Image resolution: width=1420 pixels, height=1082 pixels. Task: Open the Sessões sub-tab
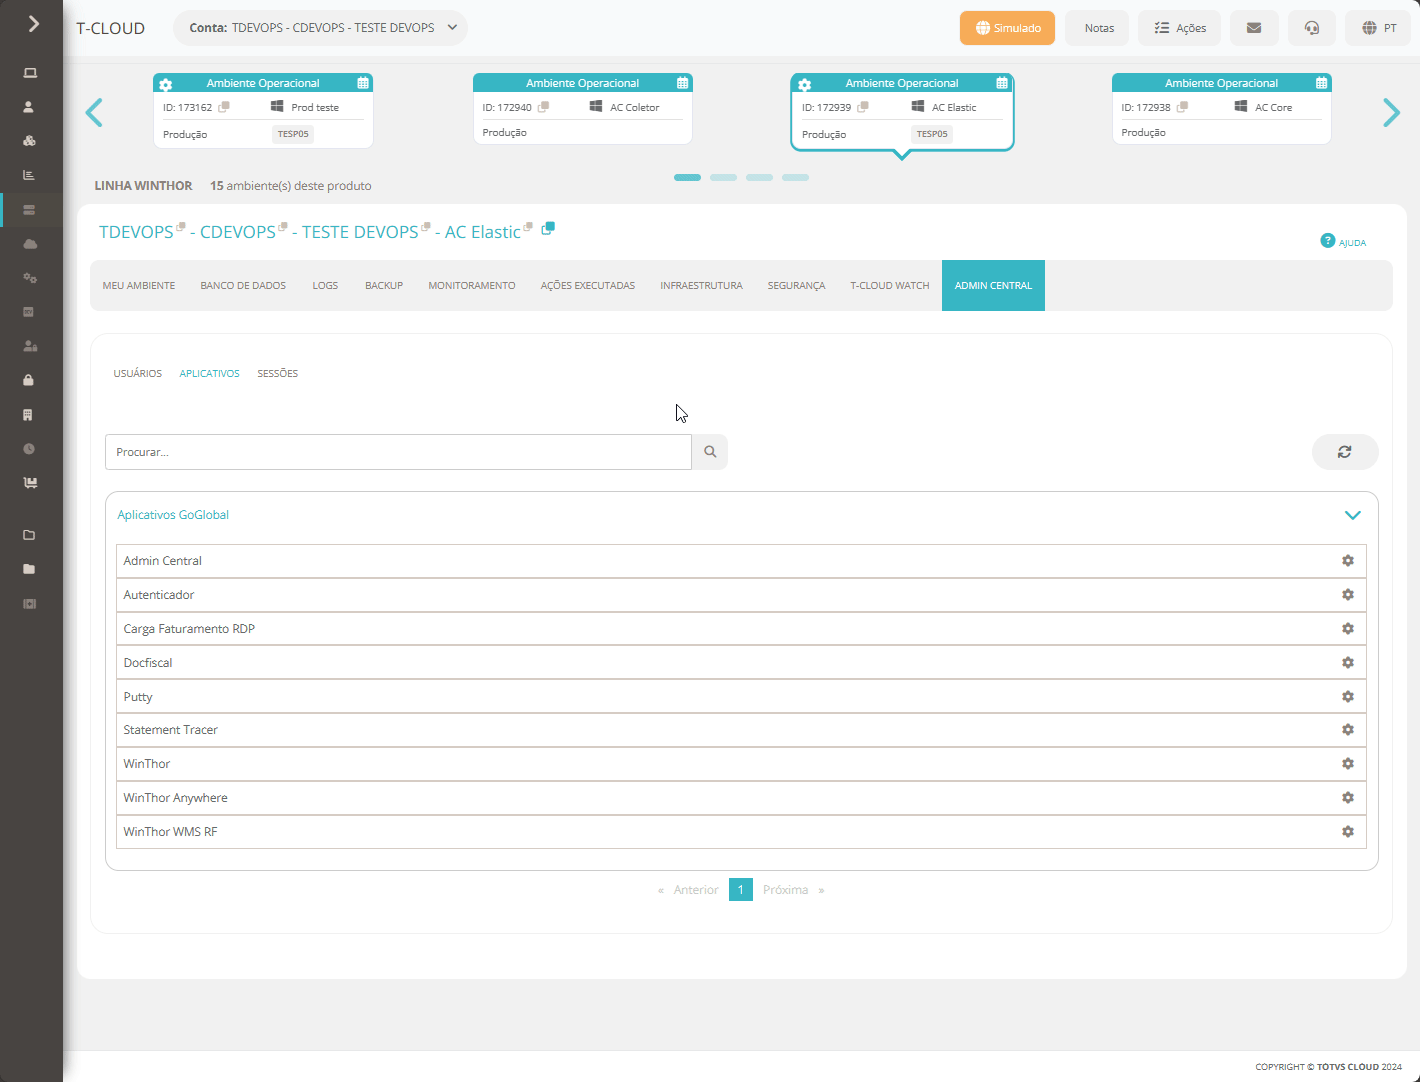coord(278,374)
